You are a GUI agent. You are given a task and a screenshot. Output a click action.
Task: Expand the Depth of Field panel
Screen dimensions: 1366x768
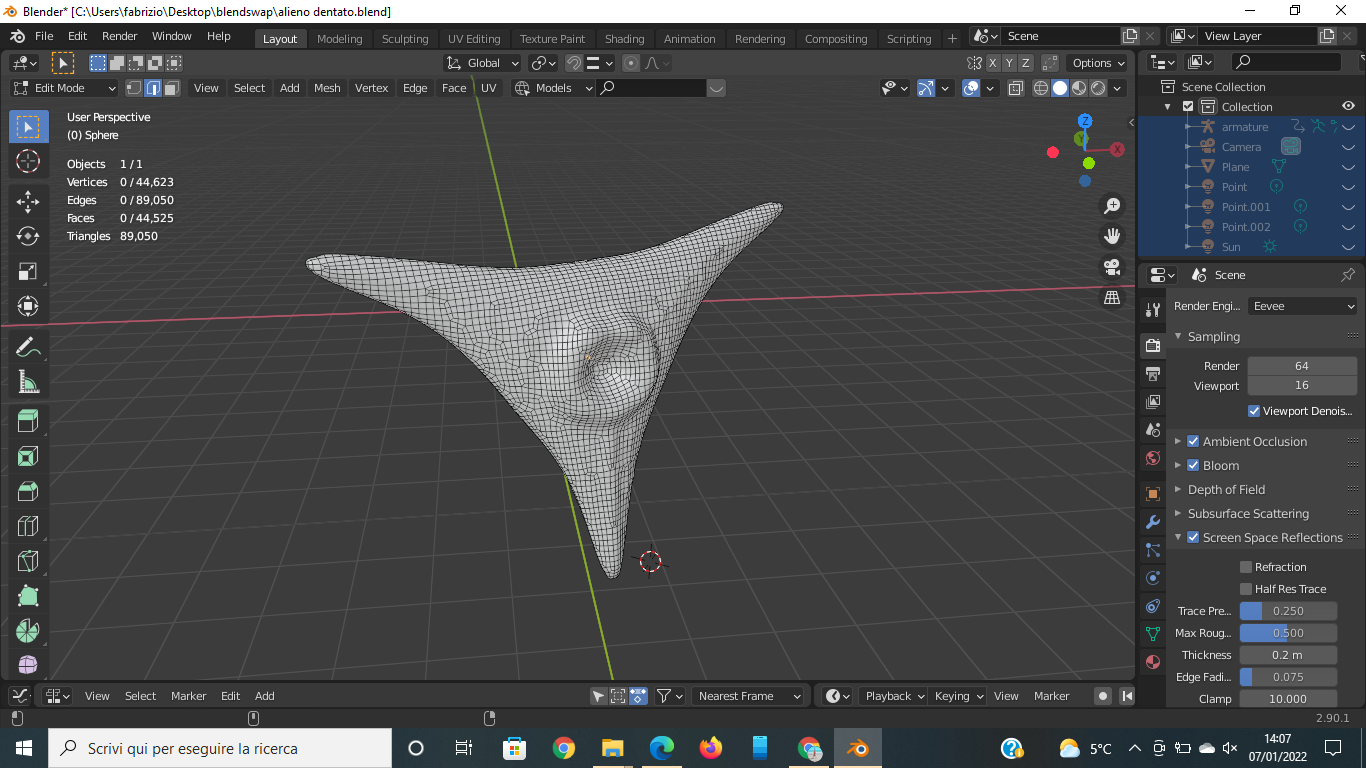(1226, 489)
